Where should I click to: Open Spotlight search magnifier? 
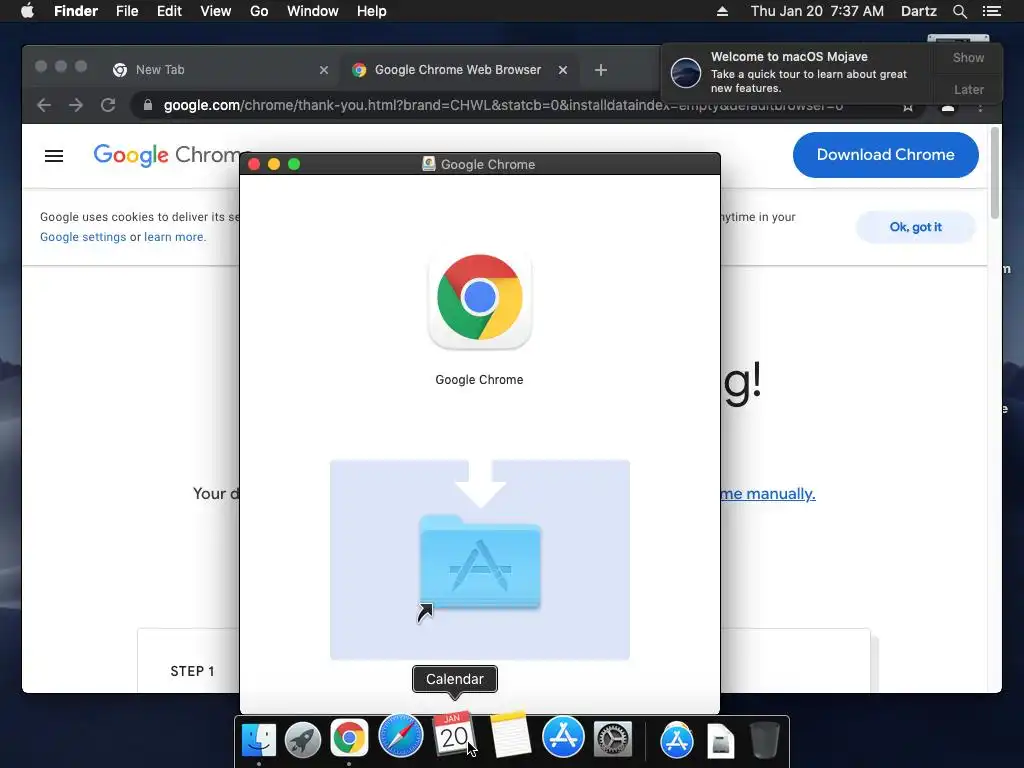point(959,11)
